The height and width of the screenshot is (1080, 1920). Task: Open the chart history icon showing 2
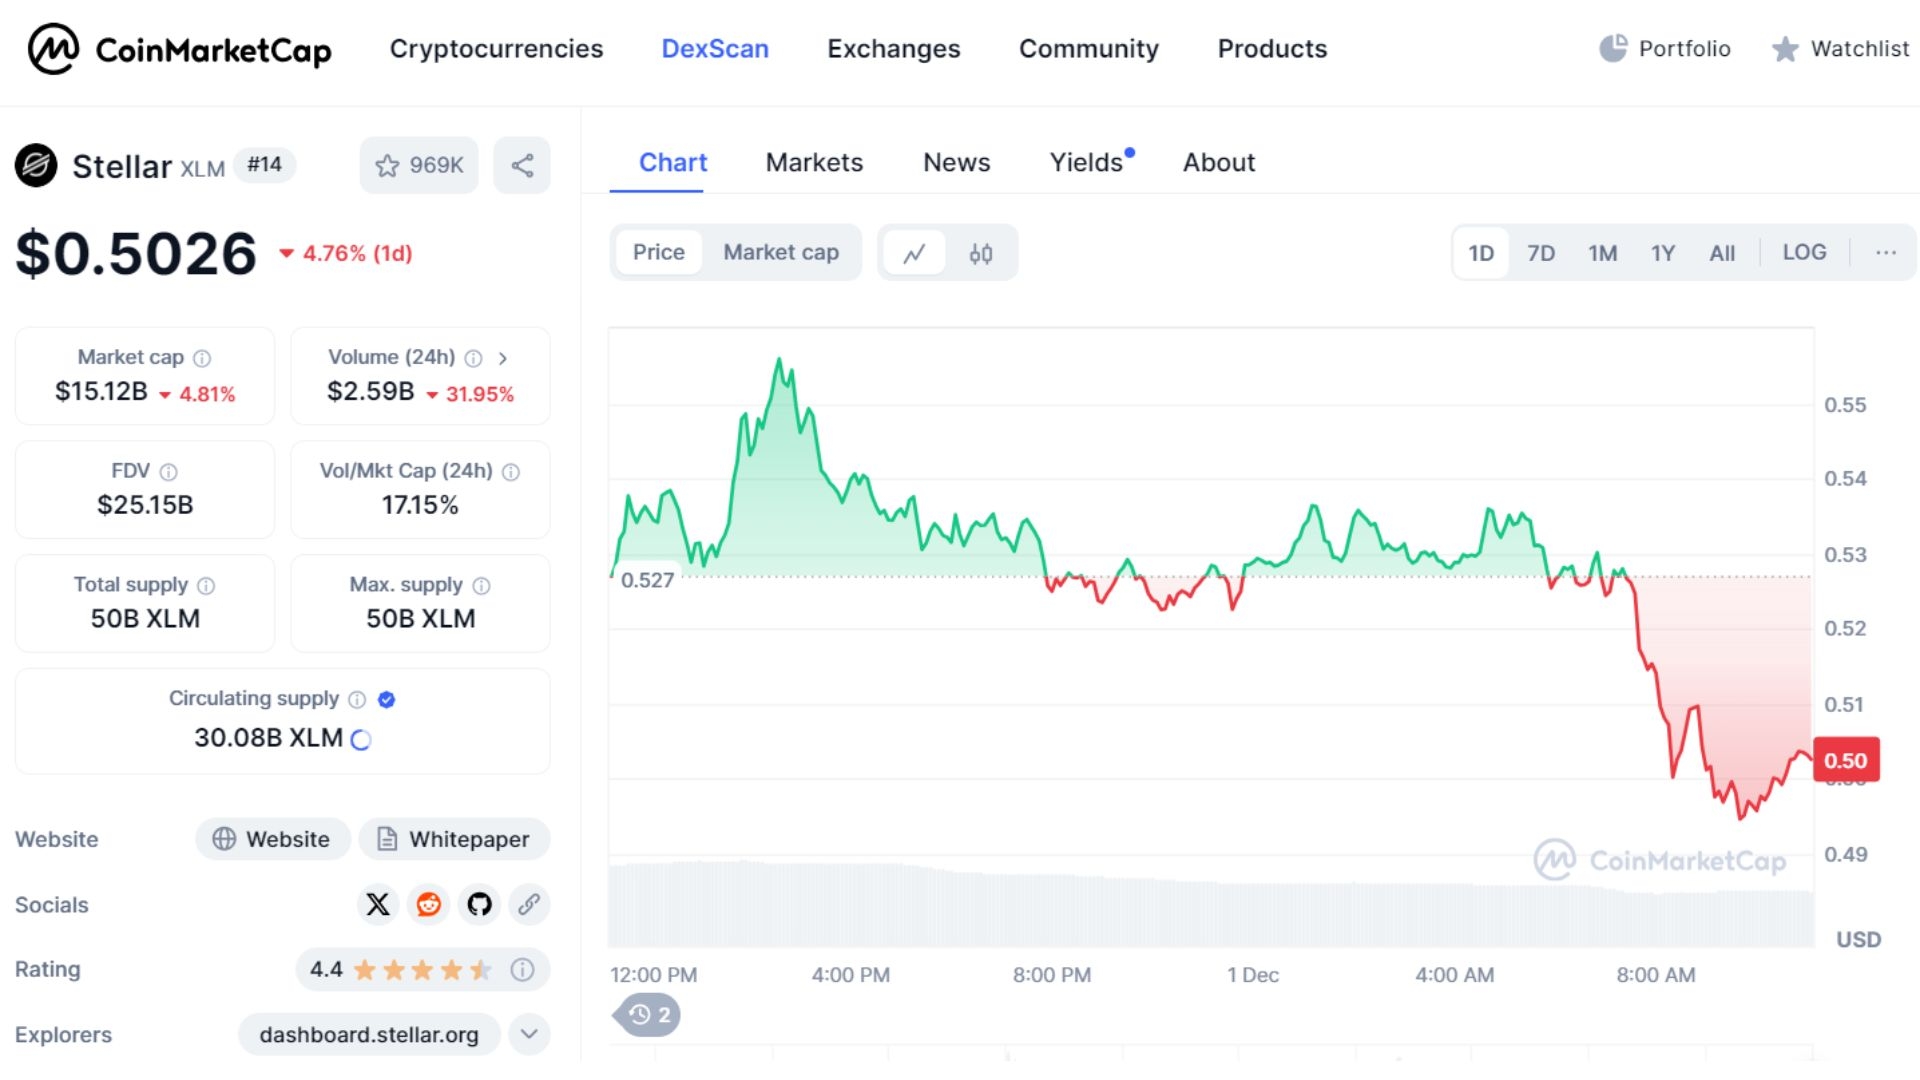(x=645, y=1015)
